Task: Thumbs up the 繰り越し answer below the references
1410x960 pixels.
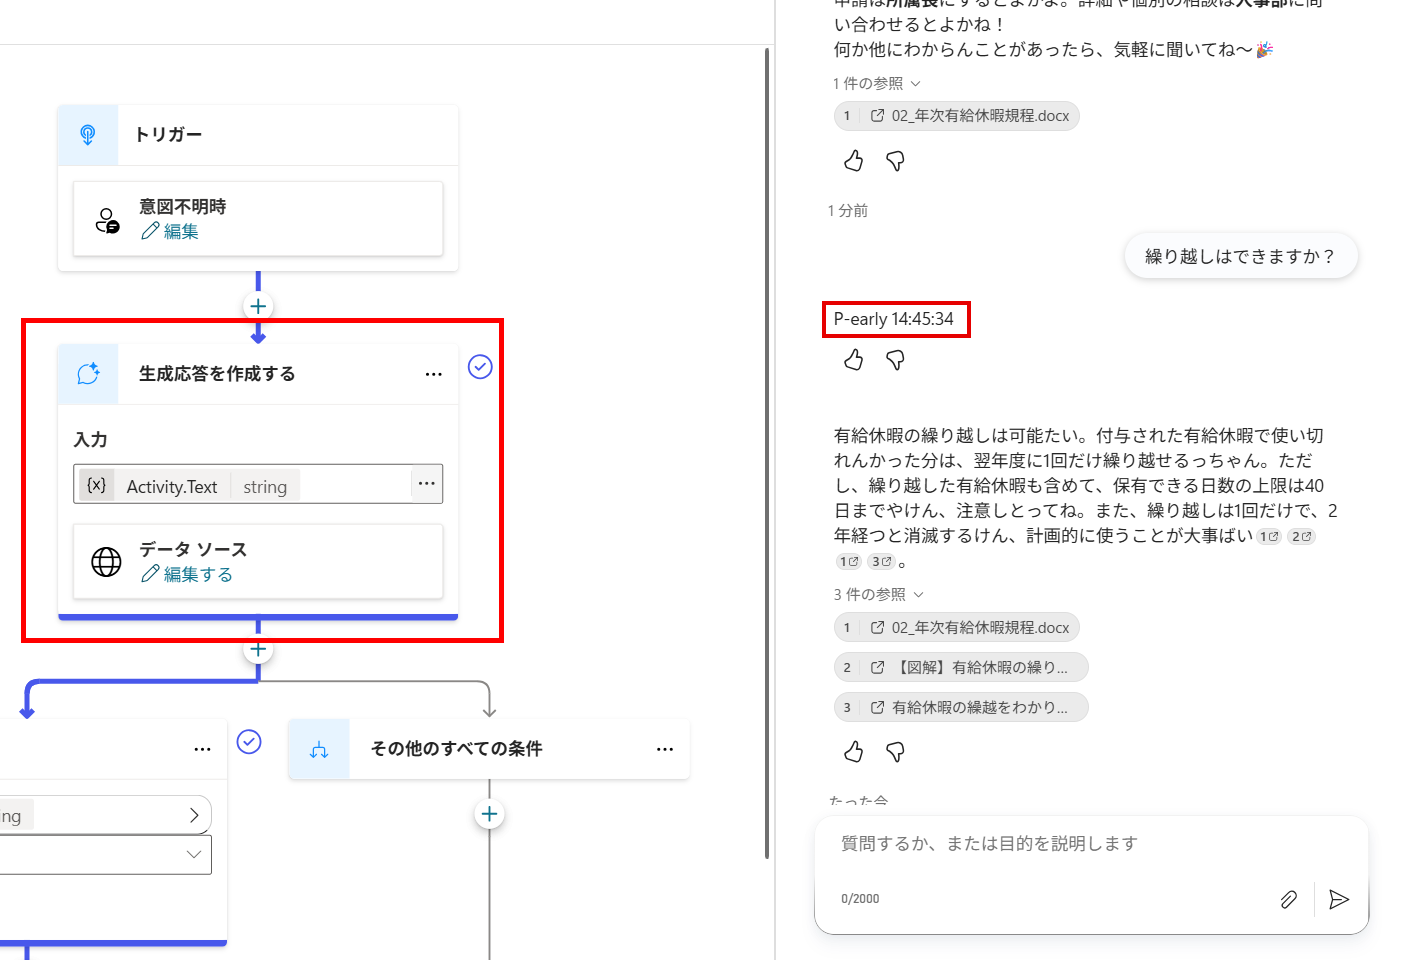Action: click(x=853, y=752)
